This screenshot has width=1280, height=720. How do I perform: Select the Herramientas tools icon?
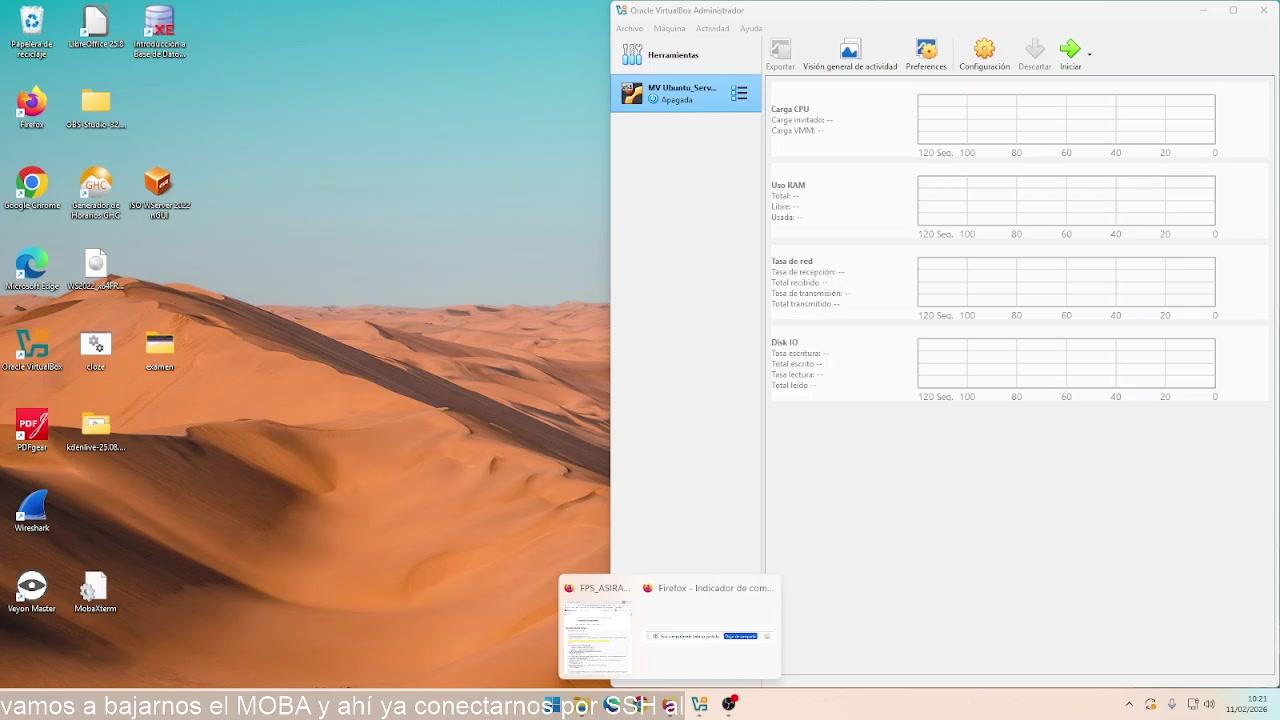pos(632,55)
